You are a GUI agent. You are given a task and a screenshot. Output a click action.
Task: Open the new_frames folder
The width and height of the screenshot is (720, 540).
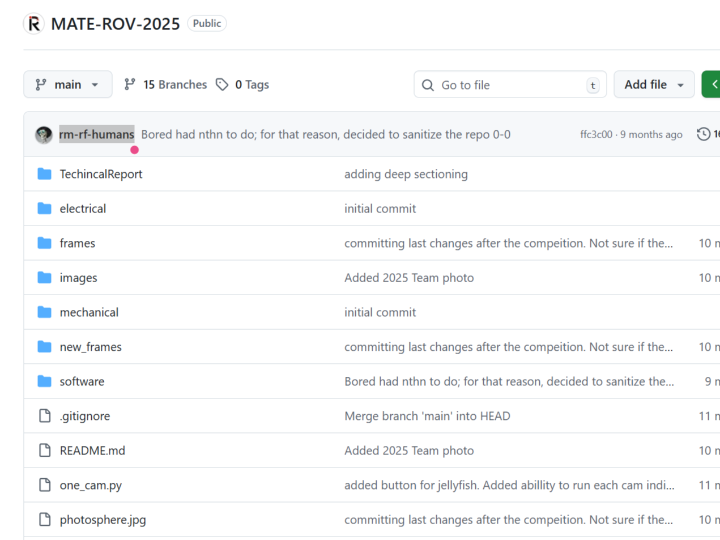tap(90, 347)
